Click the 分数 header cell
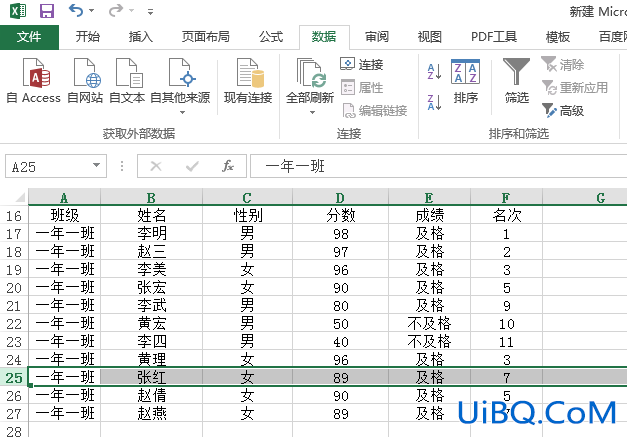 pos(340,216)
